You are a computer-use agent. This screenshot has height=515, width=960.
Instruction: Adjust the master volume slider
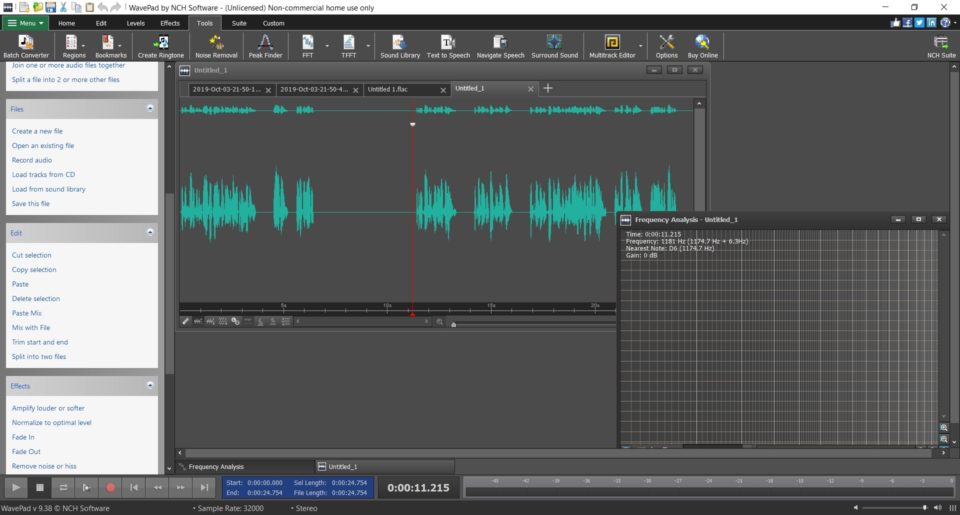point(894,508)
